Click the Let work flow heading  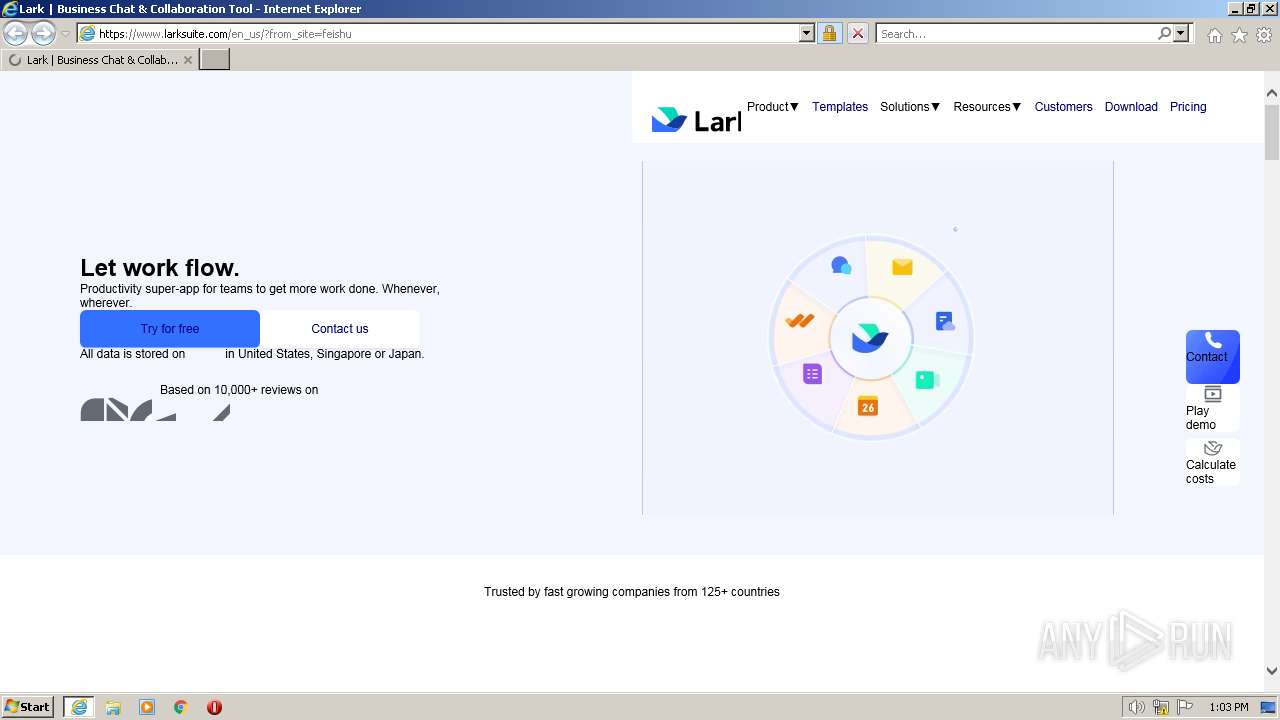point(160,268)
